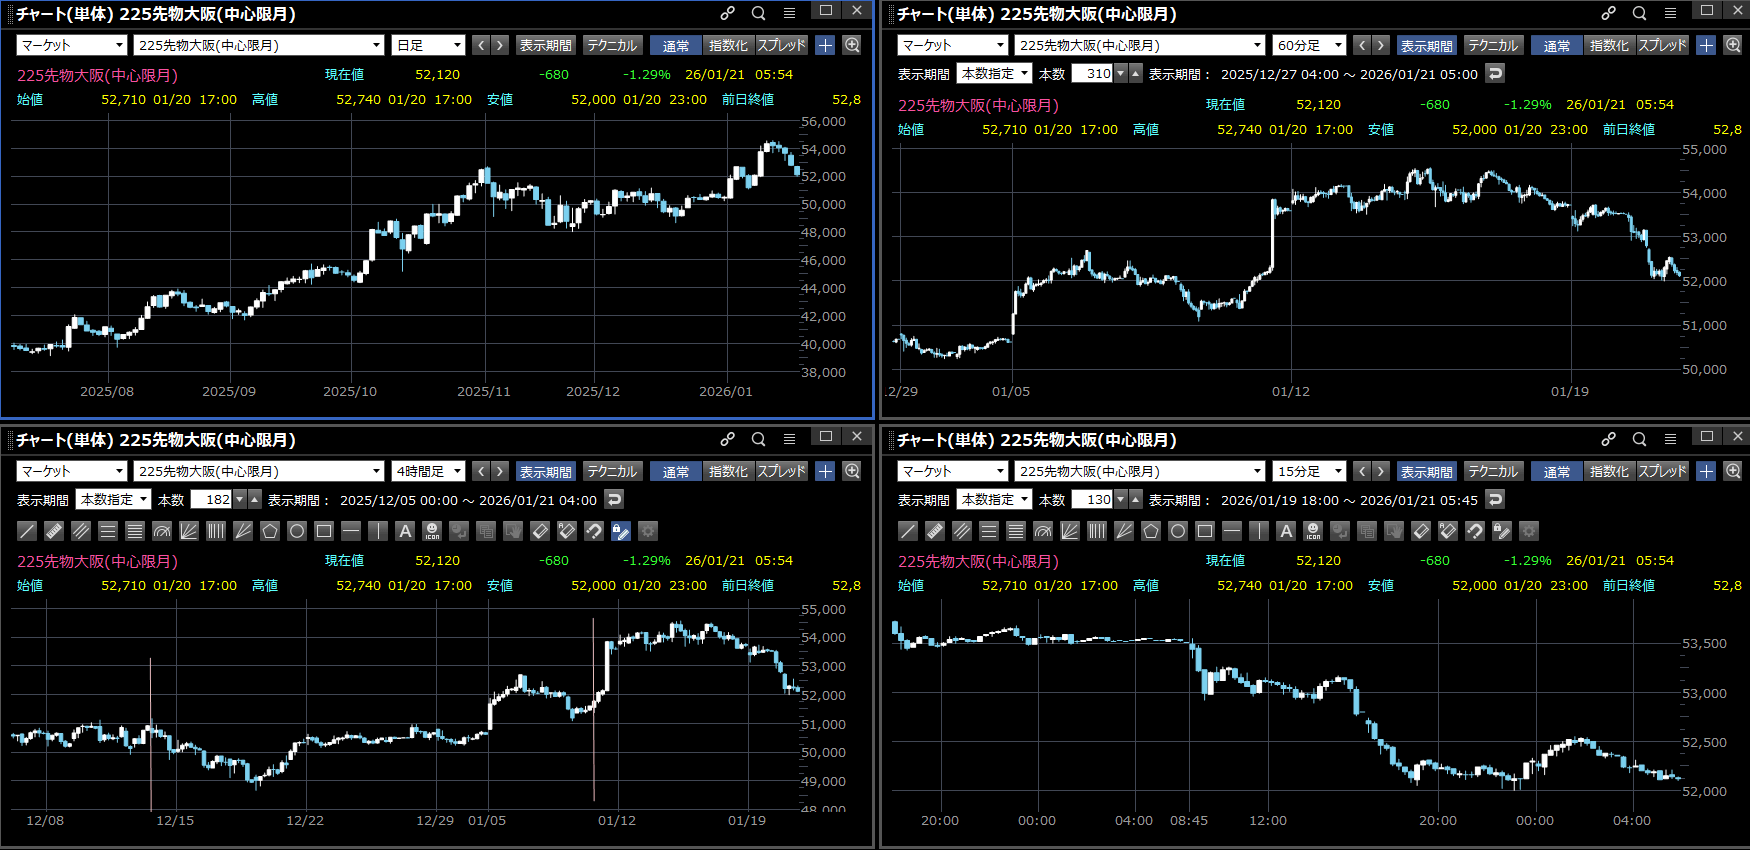Click the link icon in 60分足 chart title bar

(x=1608, y=13)
